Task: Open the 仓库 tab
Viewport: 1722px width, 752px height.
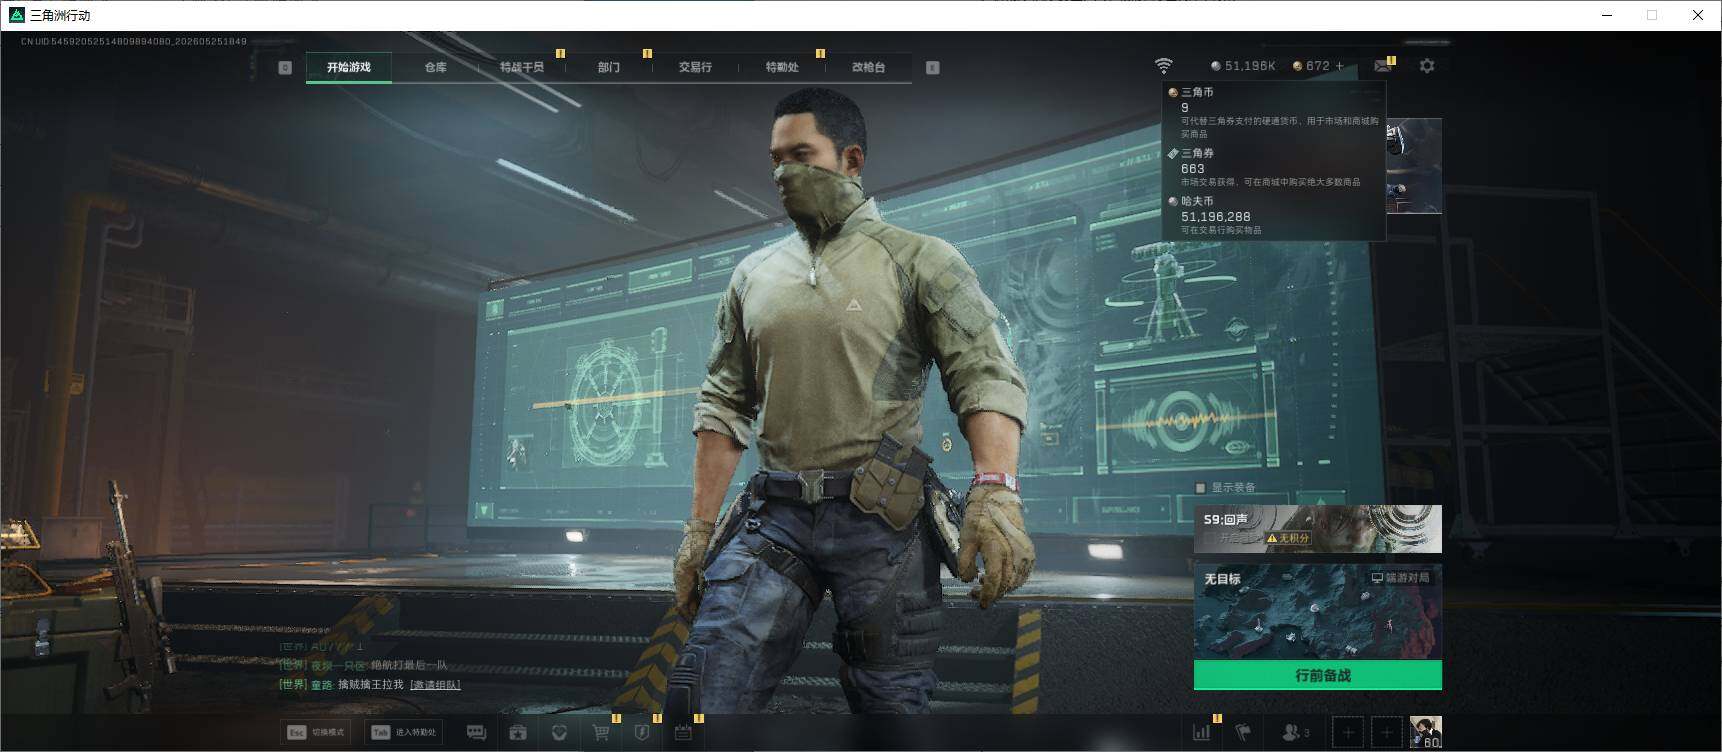Action: click(435, 67)
